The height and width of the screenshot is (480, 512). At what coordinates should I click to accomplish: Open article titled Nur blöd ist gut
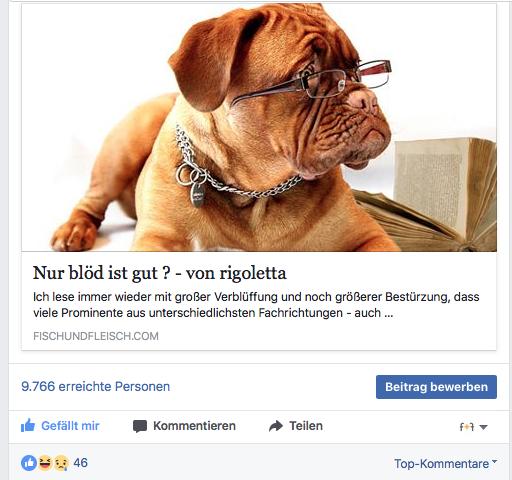pos(159,273)
